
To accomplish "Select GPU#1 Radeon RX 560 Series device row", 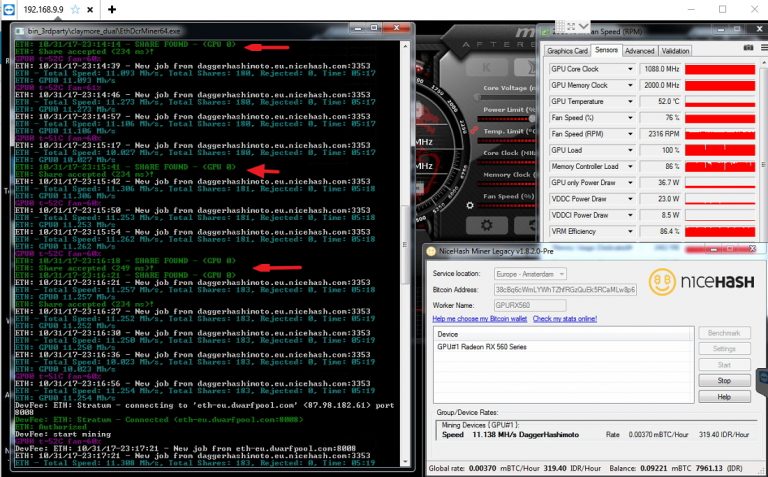I will [x=563, y=347].
